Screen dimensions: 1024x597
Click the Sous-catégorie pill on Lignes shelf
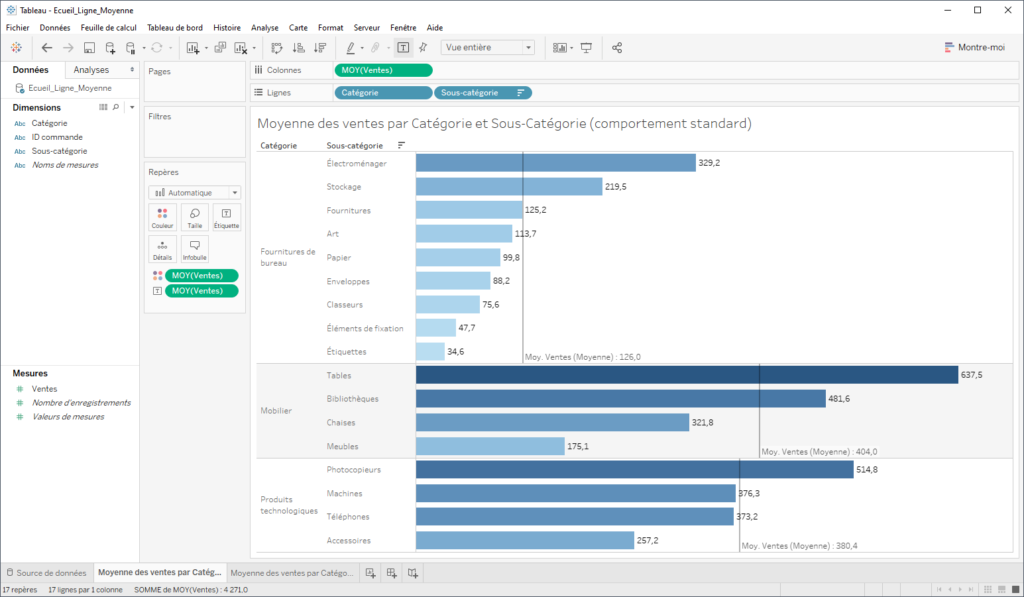tap(483, 93)
